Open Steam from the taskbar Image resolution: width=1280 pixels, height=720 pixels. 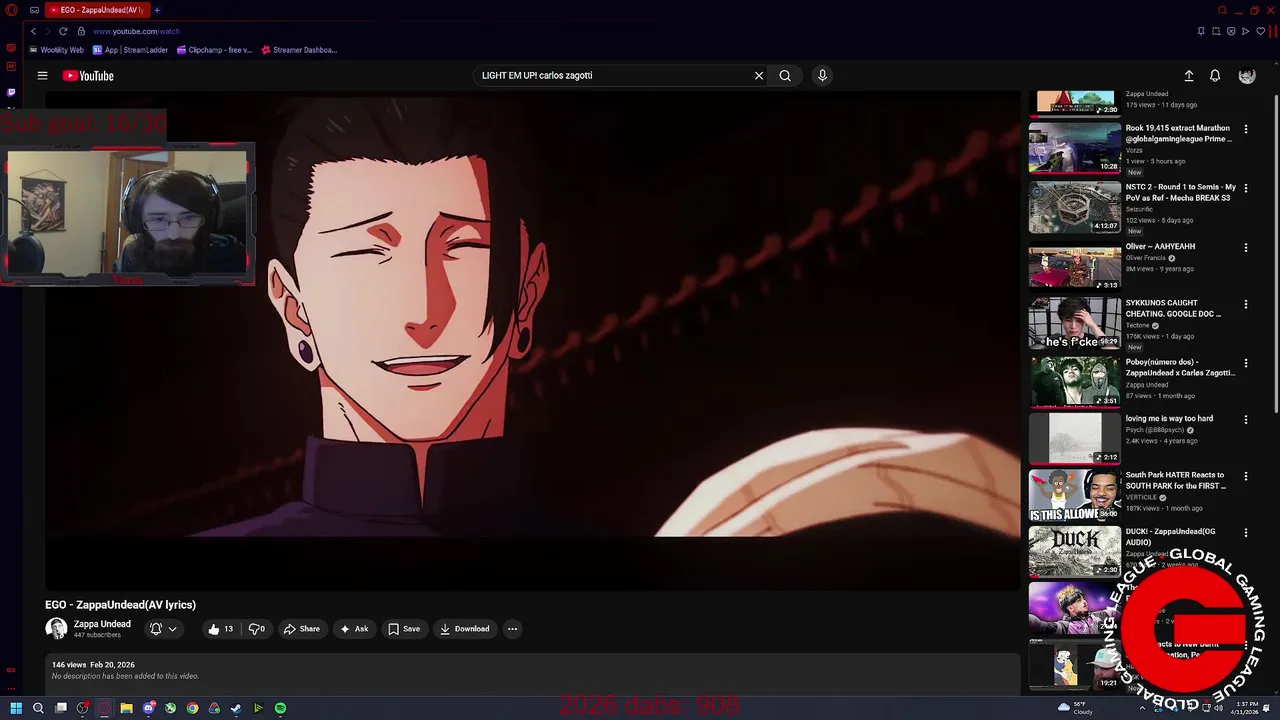click(x=236, y=708)
